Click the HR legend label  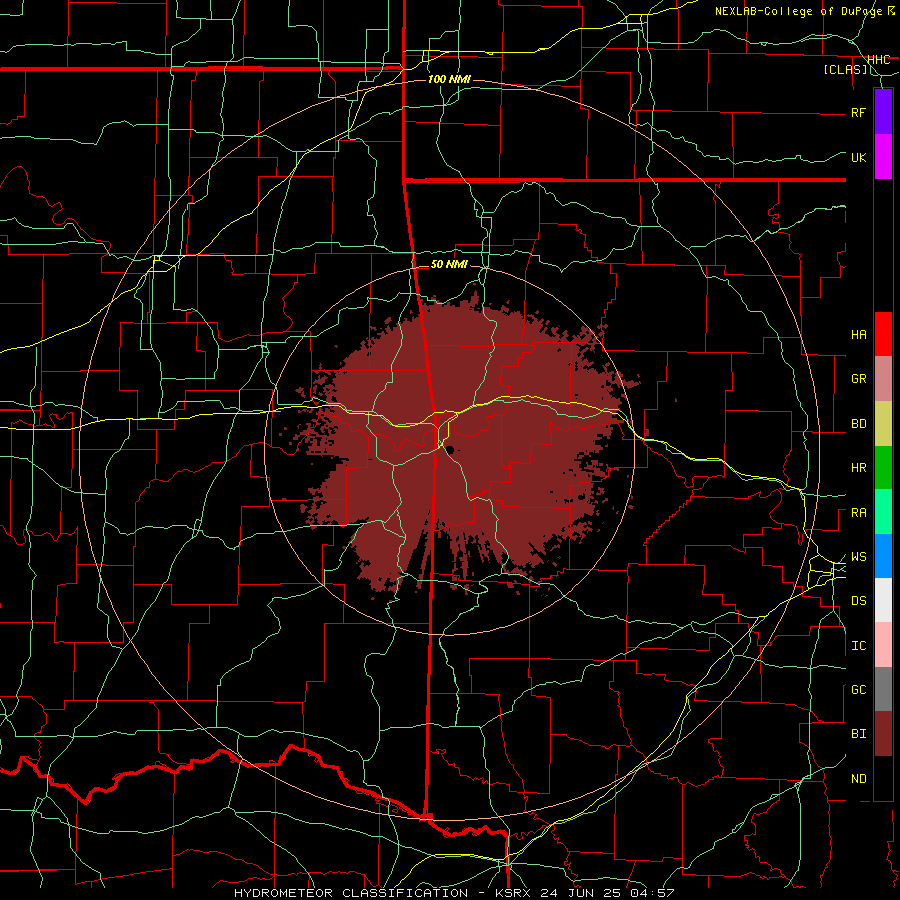point(858,468)
